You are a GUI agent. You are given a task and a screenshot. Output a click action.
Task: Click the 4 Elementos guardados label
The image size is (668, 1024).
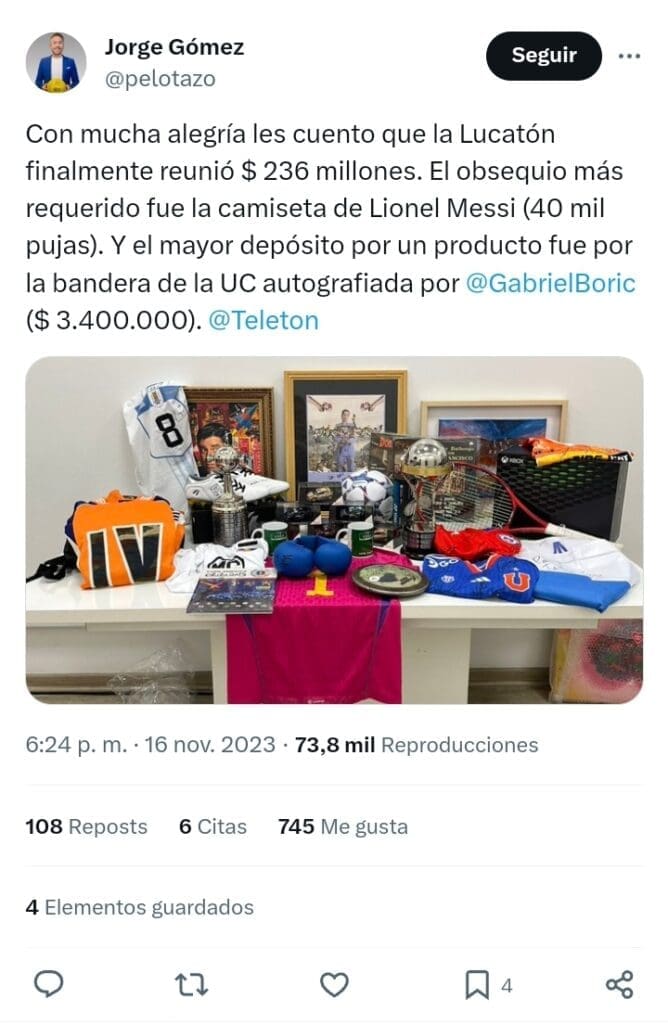pyautogui.click(x=140, y=907)
